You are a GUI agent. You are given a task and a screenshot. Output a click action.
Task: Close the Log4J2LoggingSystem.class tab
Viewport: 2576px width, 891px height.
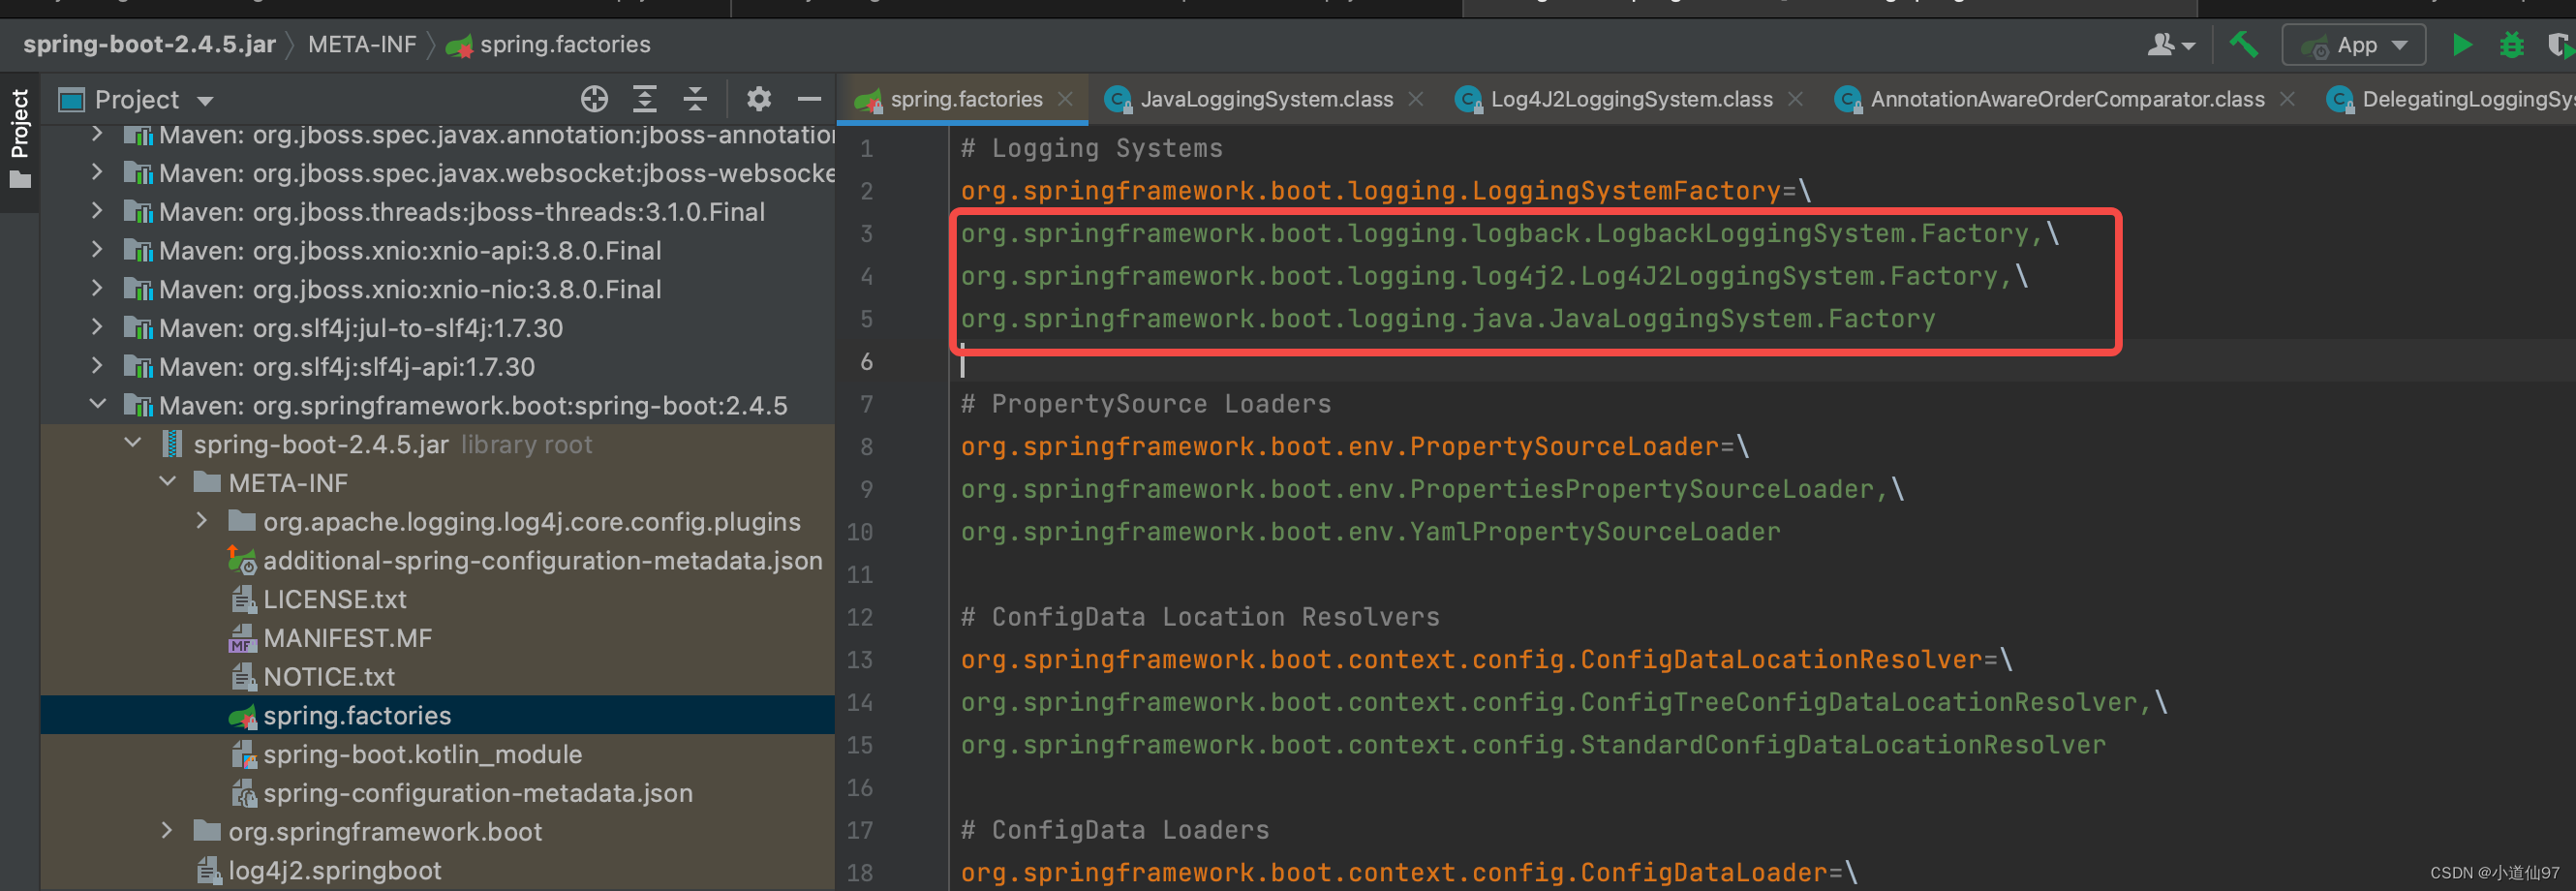pos(1796,99)
